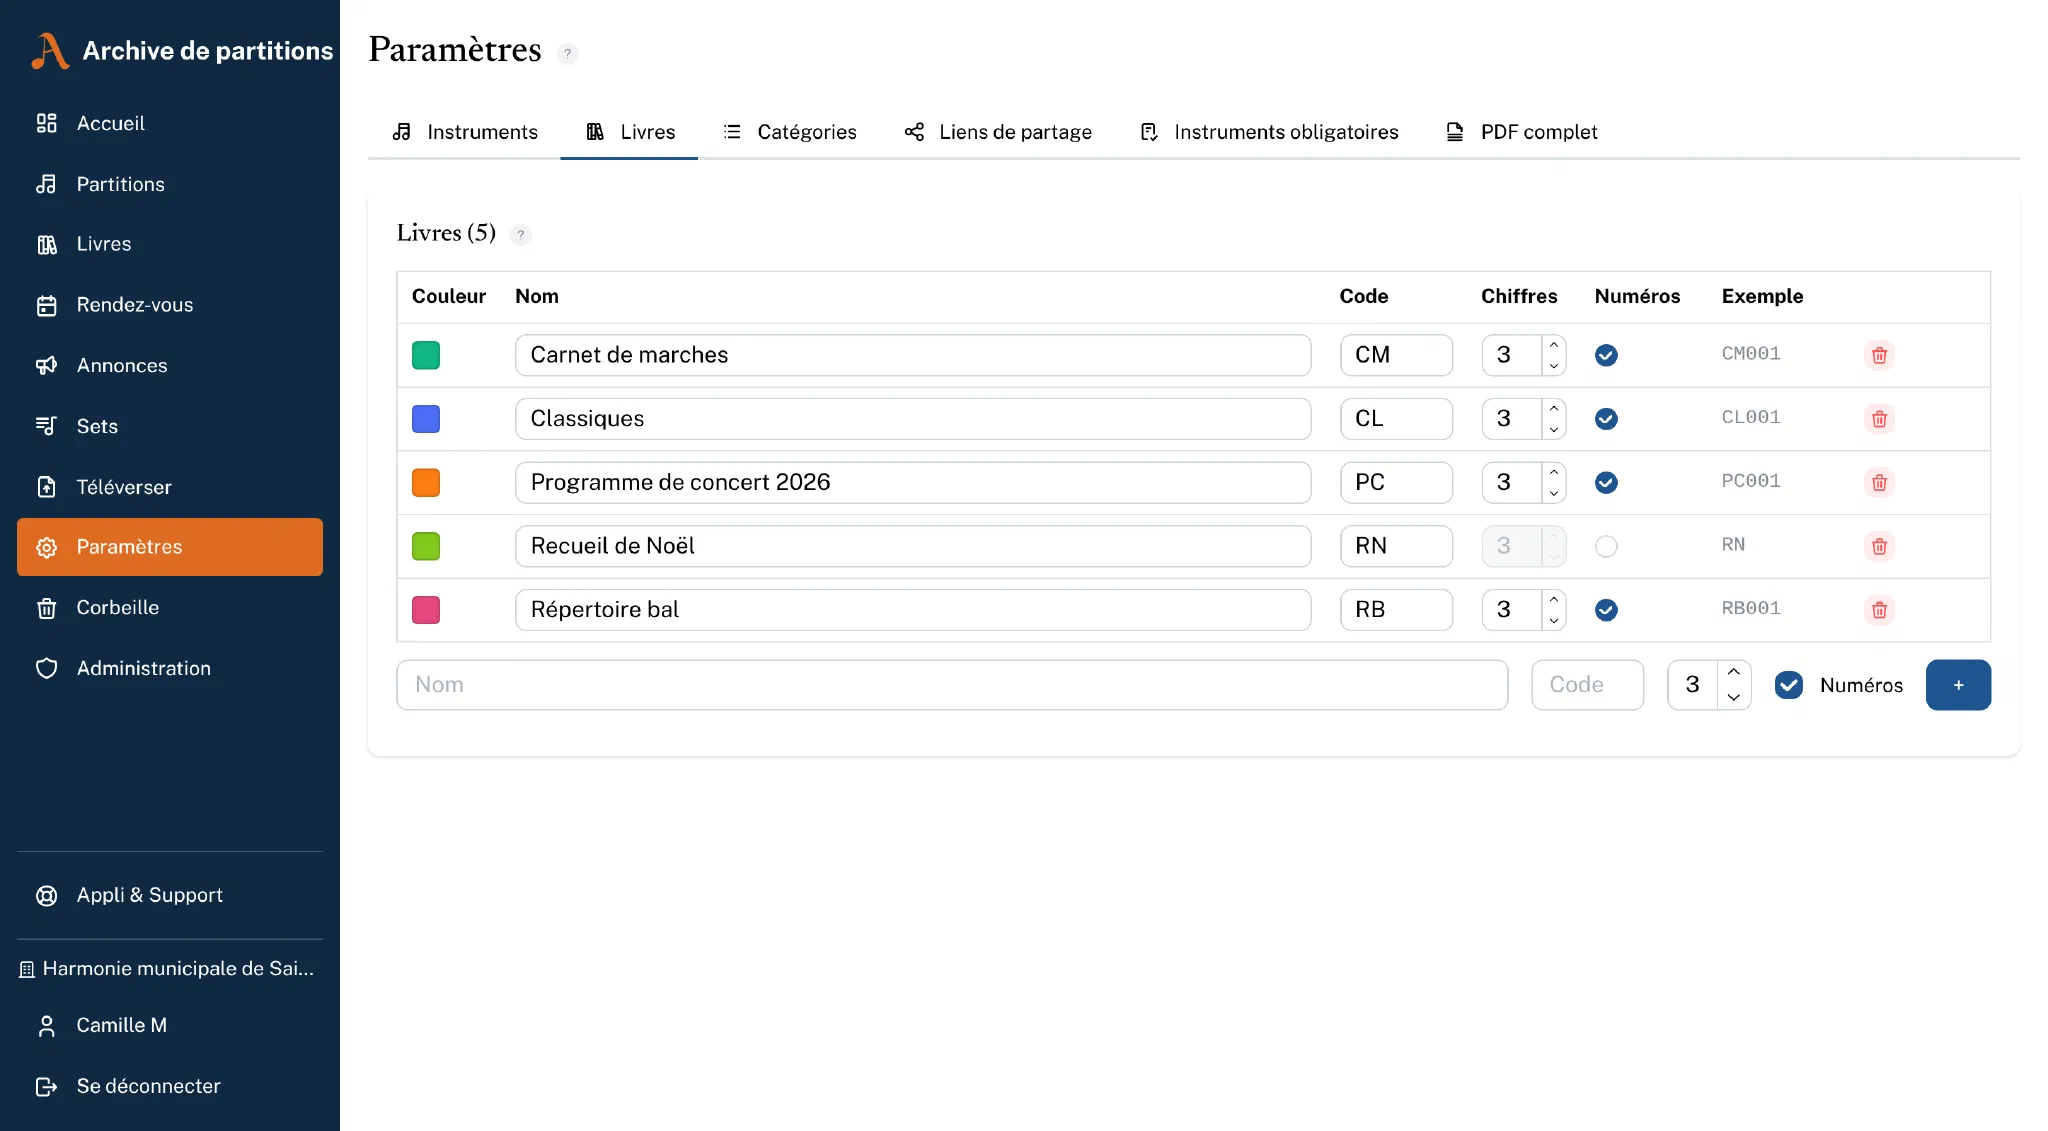The image size is (2048, 1131).
Task: Show help tooltip beside Livres (5)
Action: click(x=520, y=235)
